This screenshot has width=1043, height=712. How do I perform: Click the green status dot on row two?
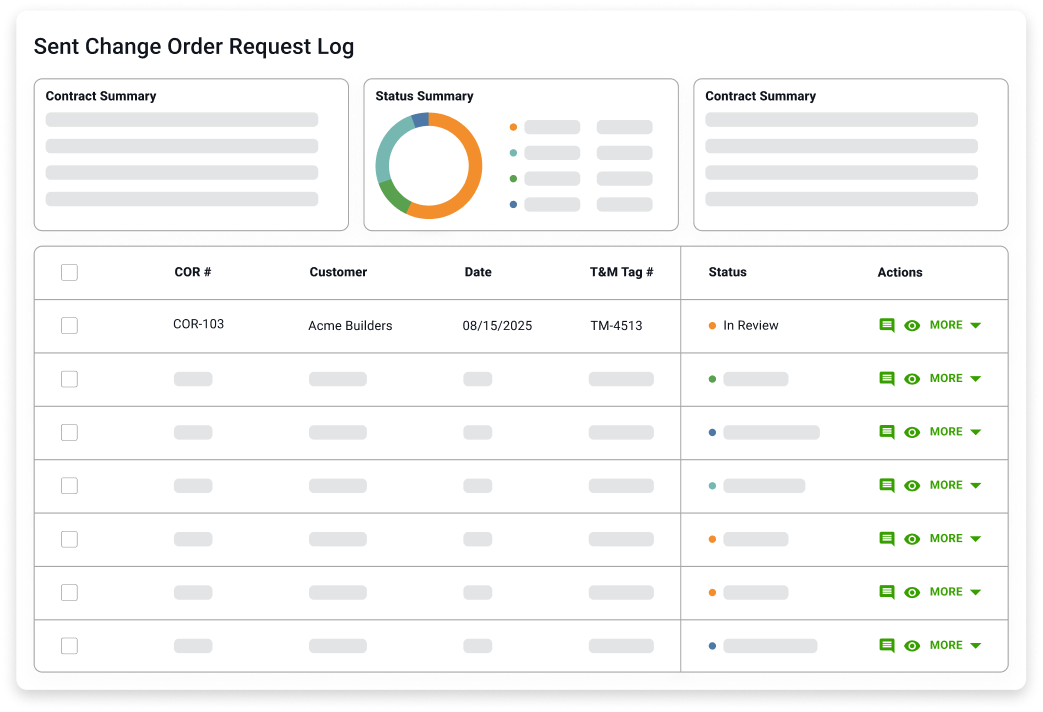coord(711,378)
